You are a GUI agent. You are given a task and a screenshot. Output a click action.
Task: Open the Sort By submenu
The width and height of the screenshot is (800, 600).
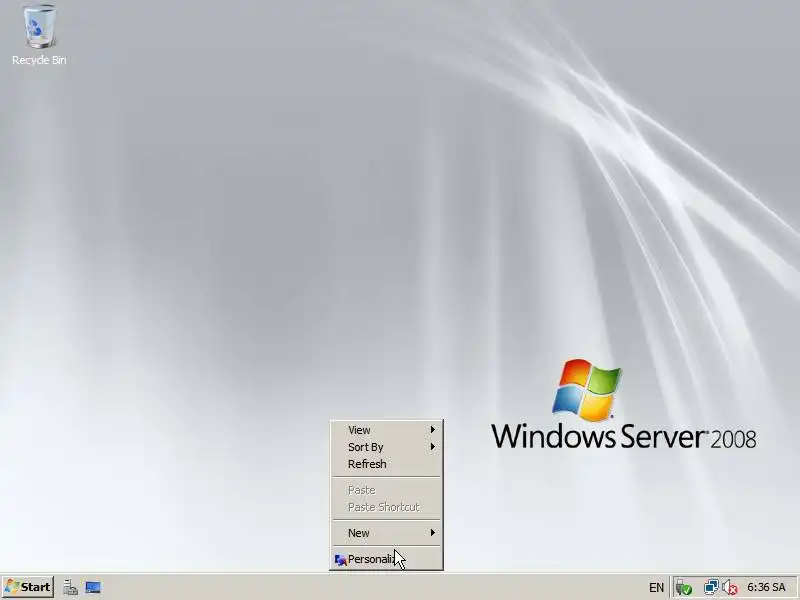(x=387, y=447)
